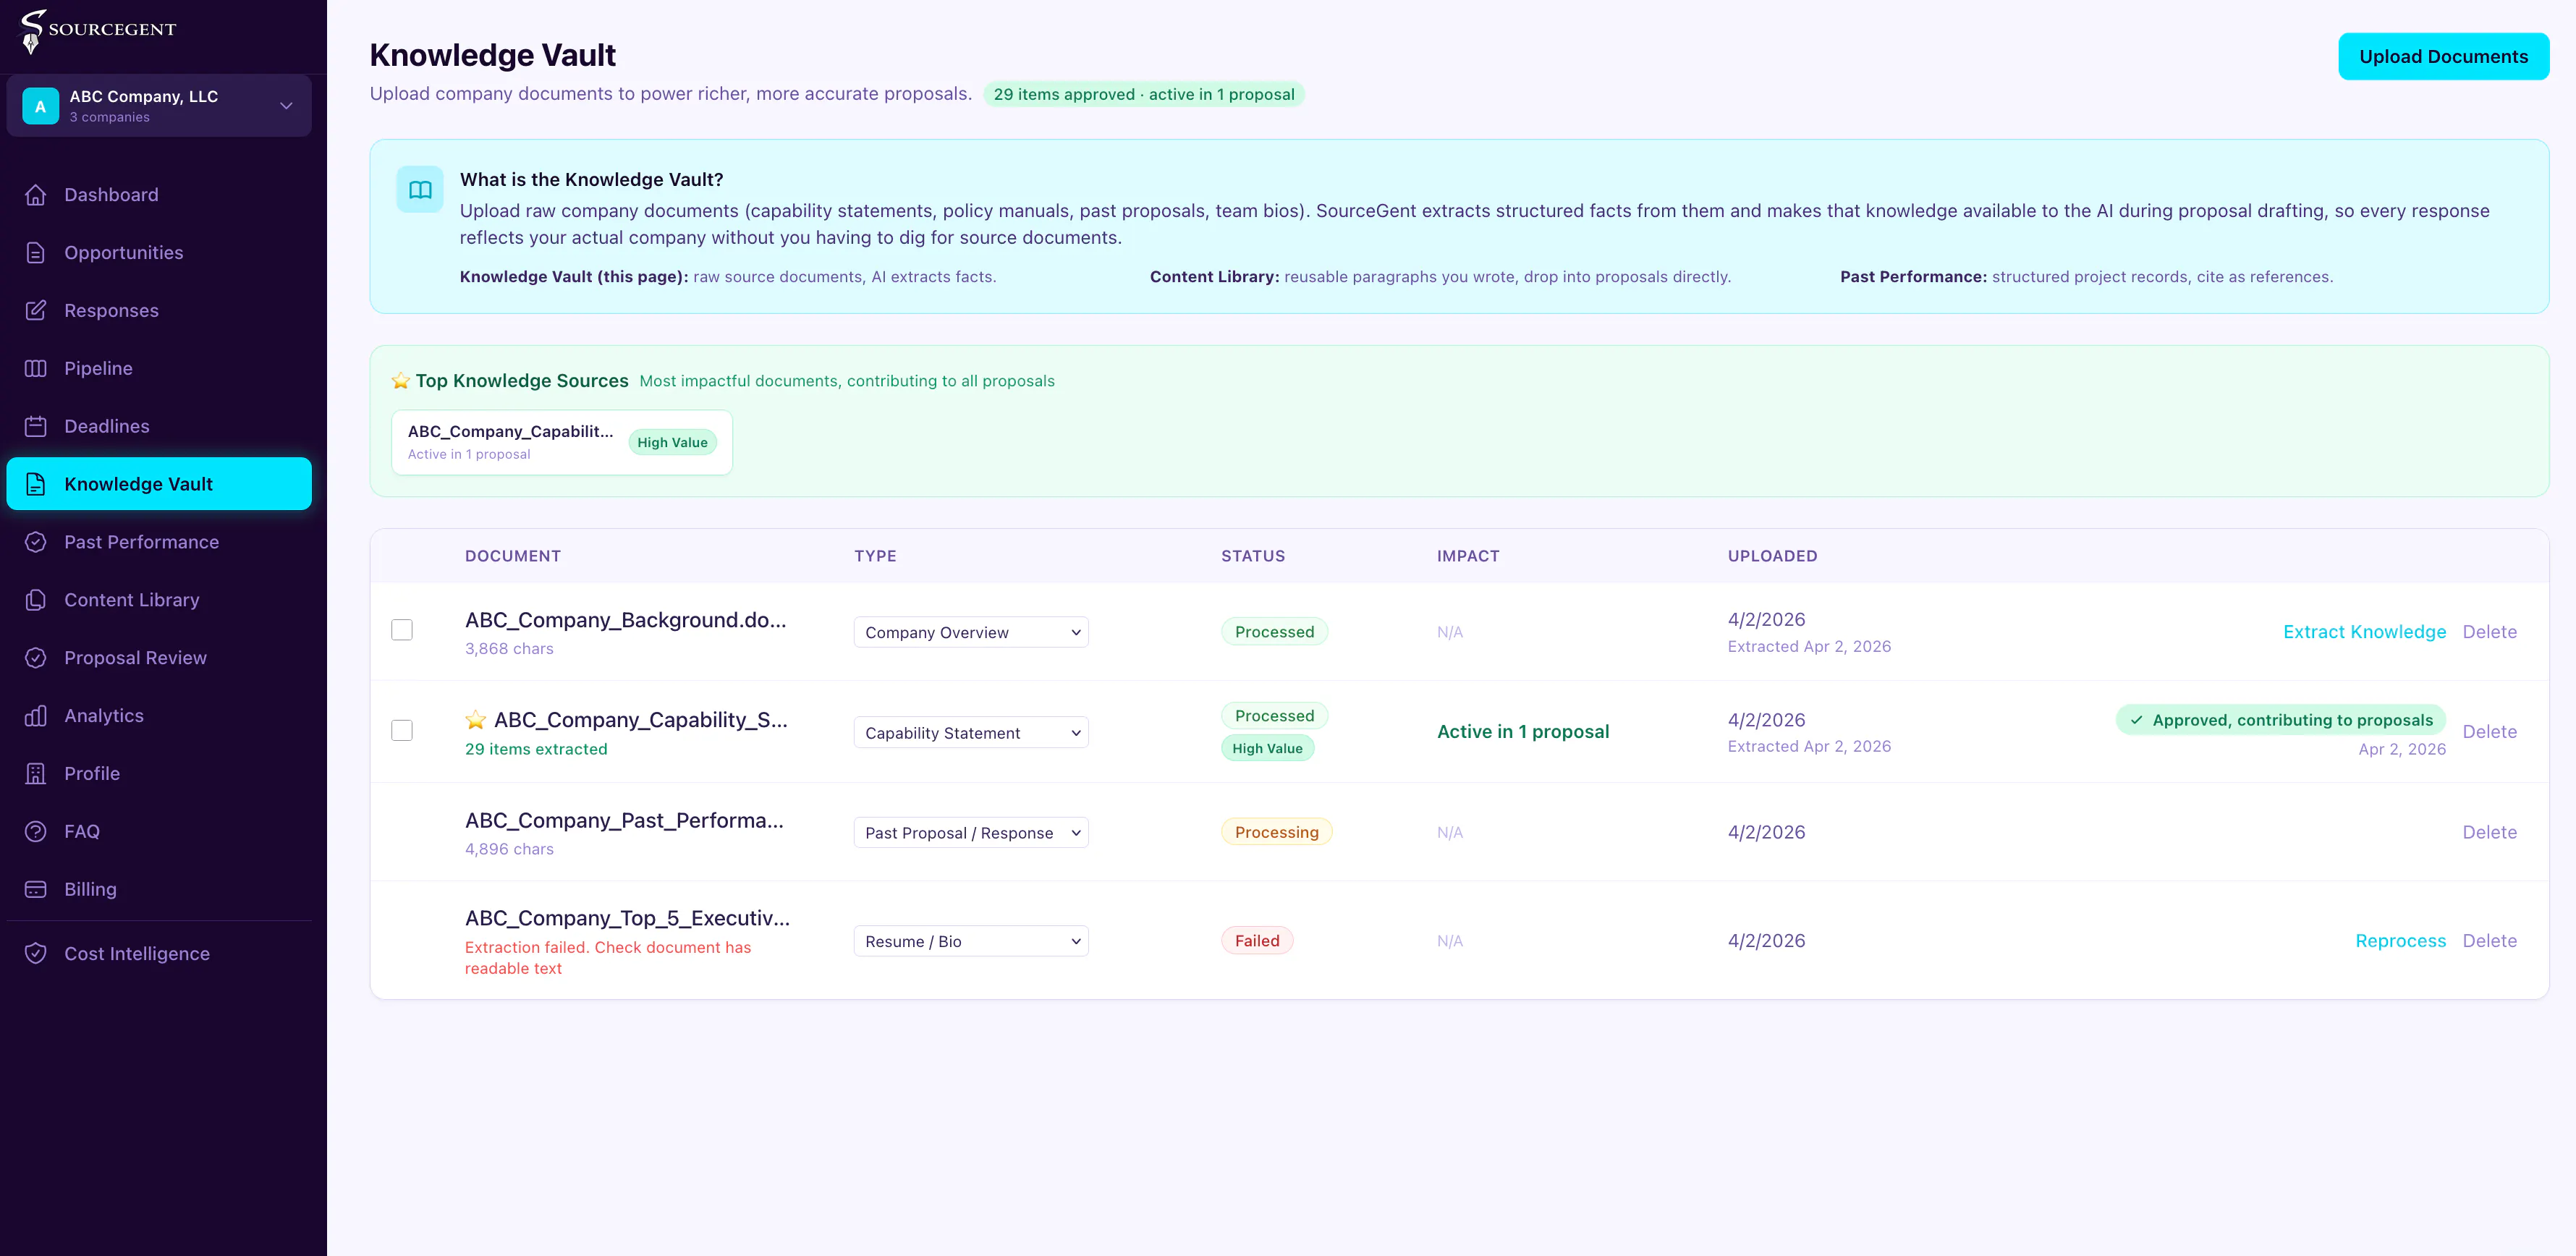Click the Proposal Review check icon
Image resolution: width=2576 pixels, height=1256 pixels.
pyautogui.click(x=36, y=658)
